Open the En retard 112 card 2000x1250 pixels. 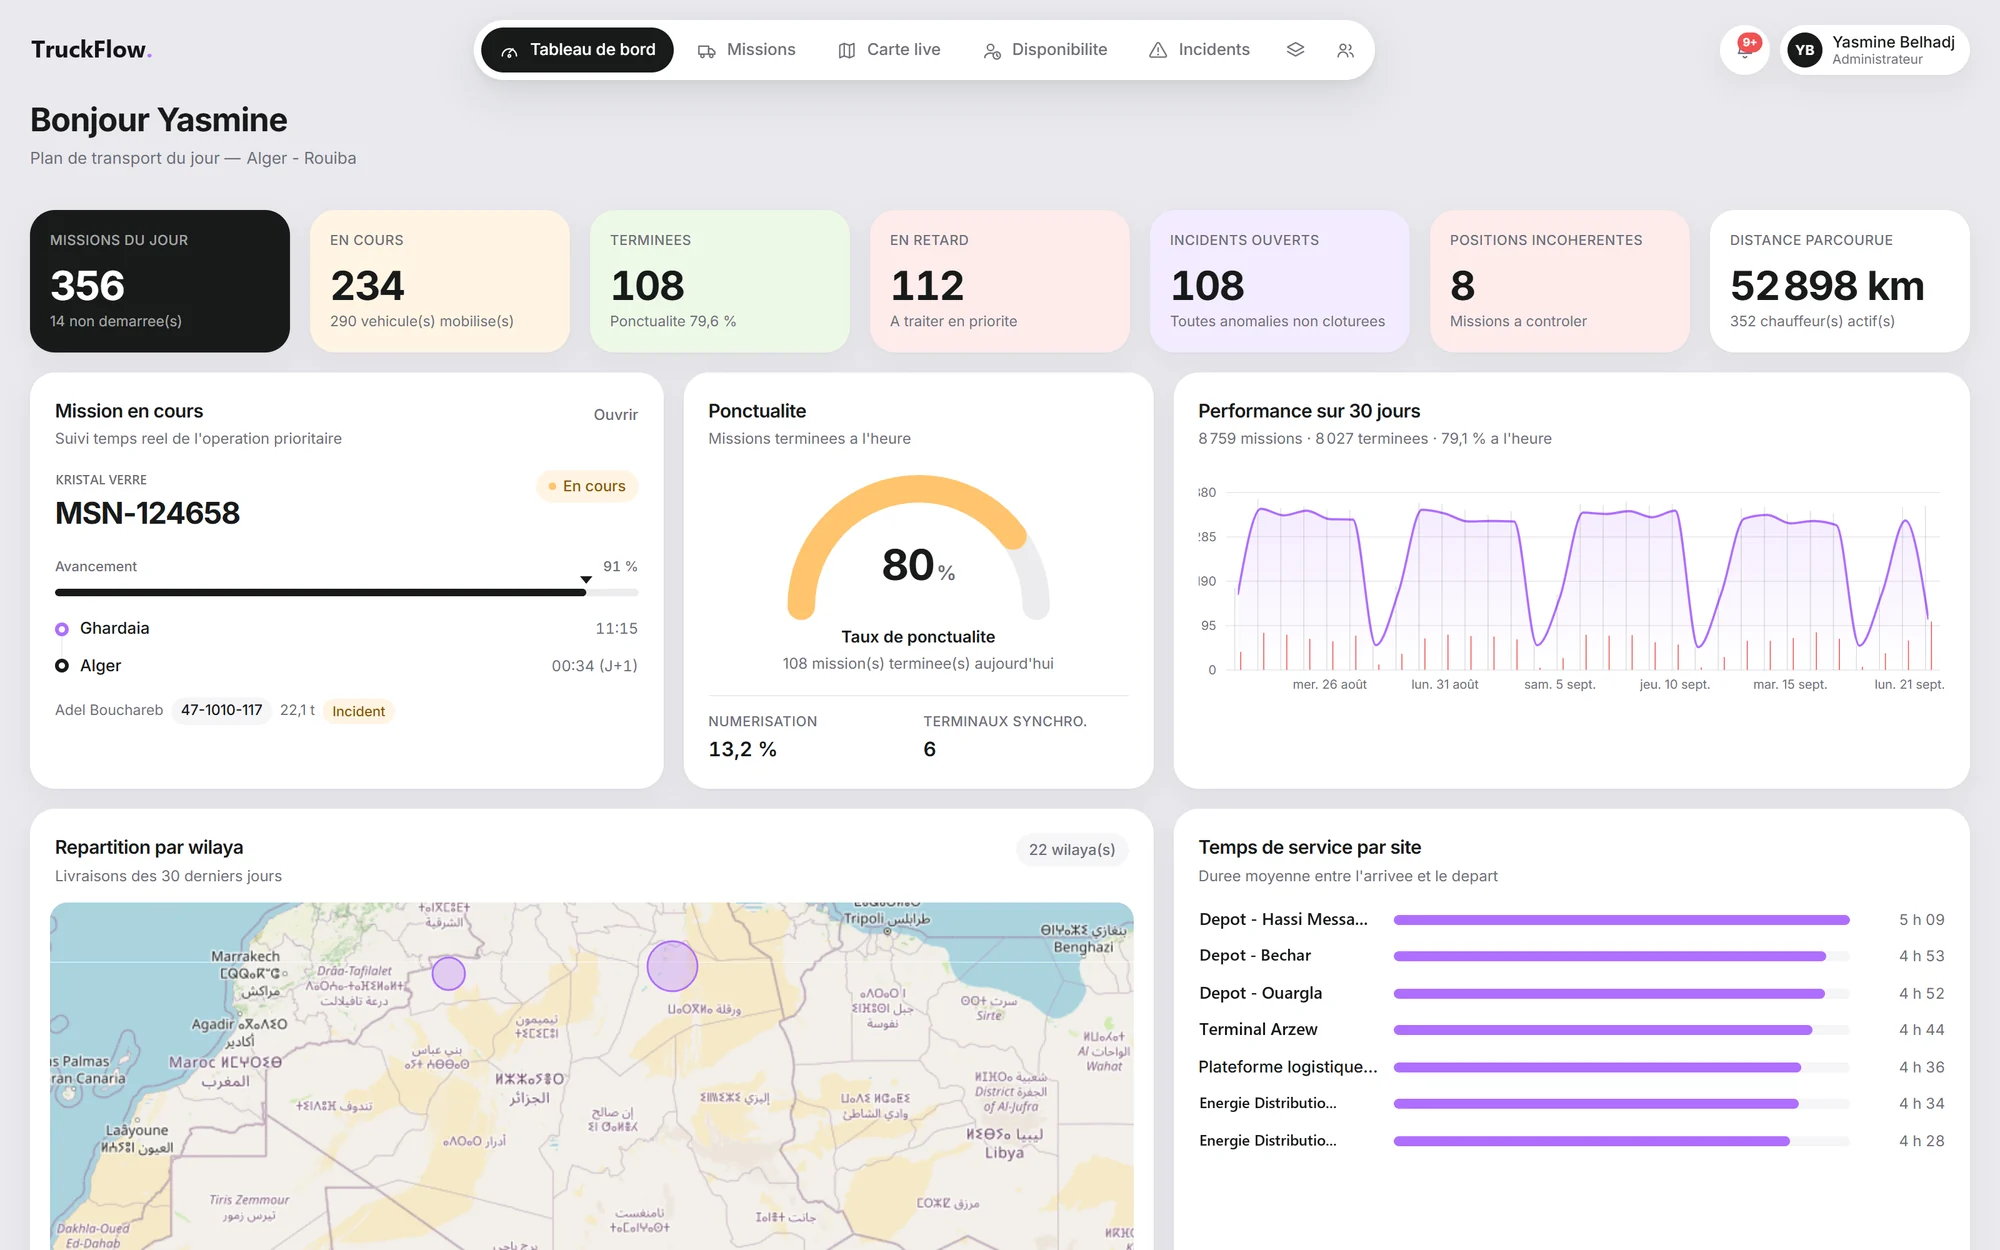point(1000,281)
